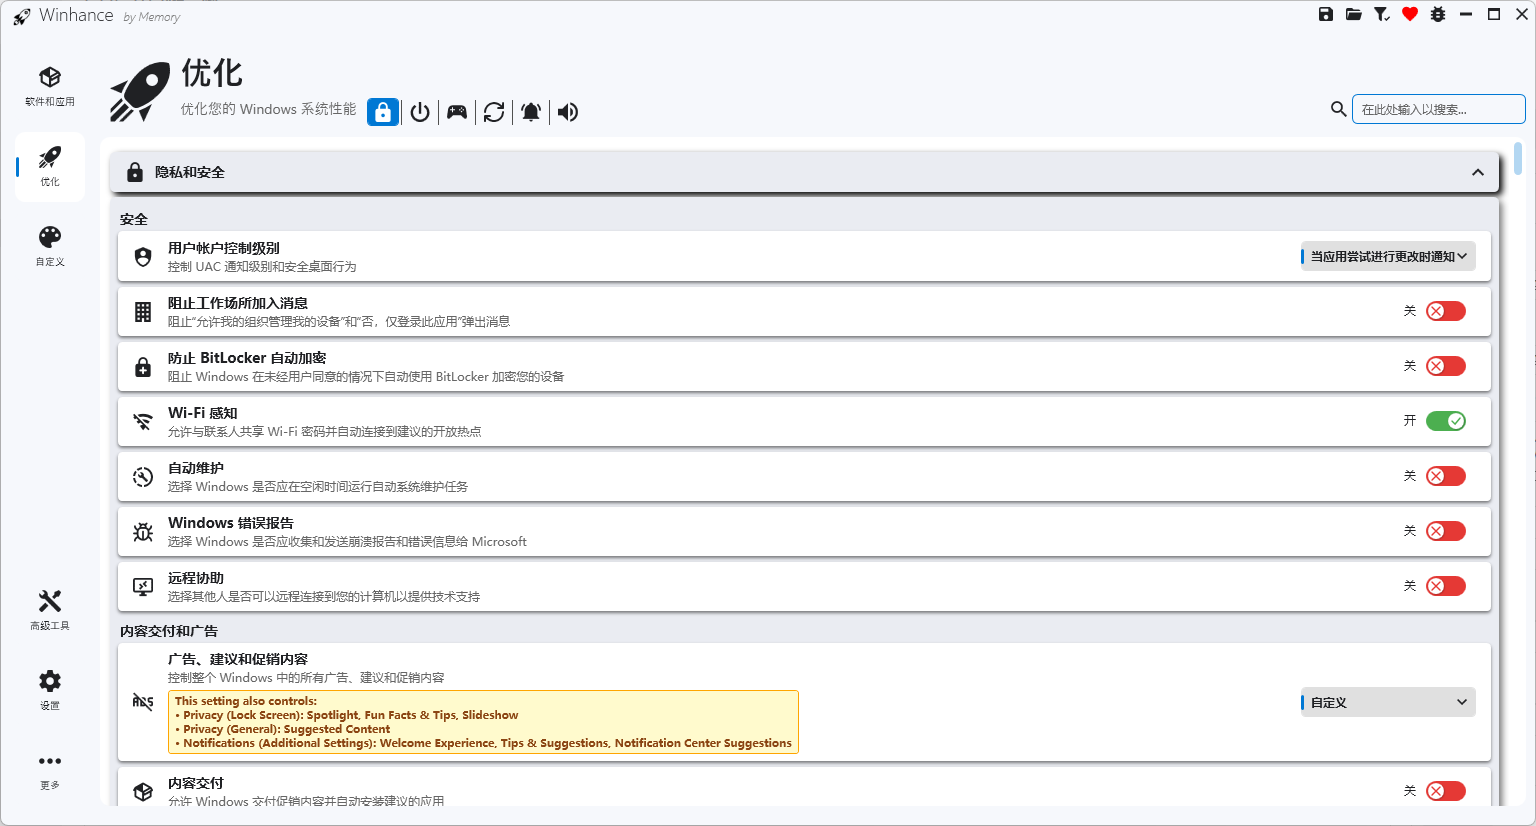The image size is (1536, 826).
Task: Click the 自定义 navigation item in sidebar
Action: coord(49,245)
